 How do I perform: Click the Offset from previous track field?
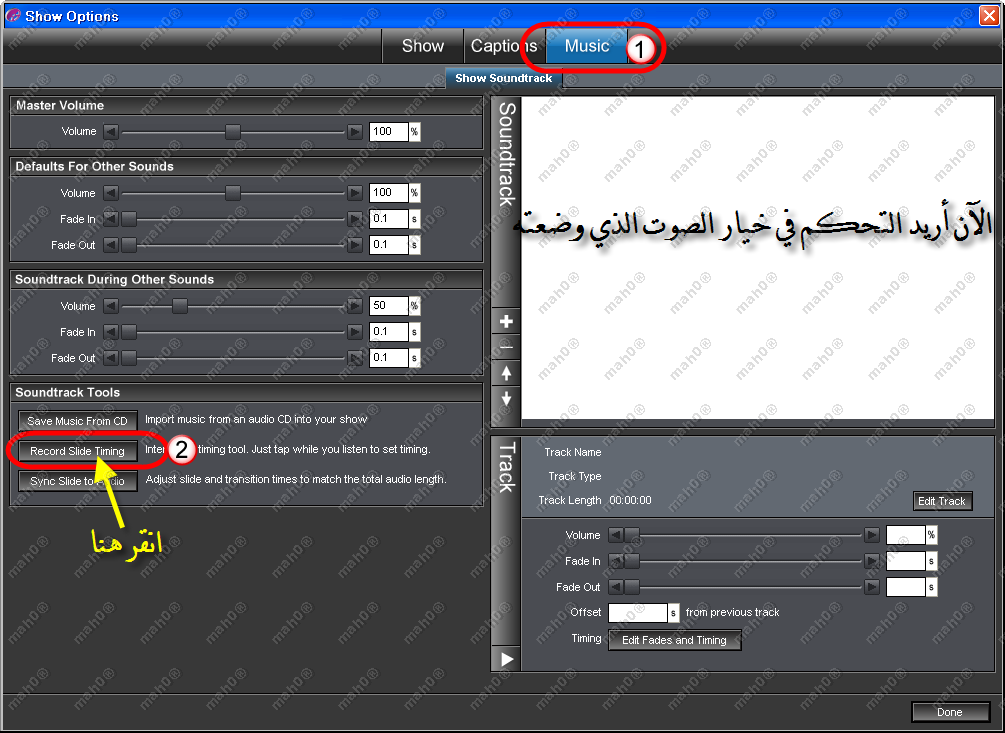(x=637, y=612)
